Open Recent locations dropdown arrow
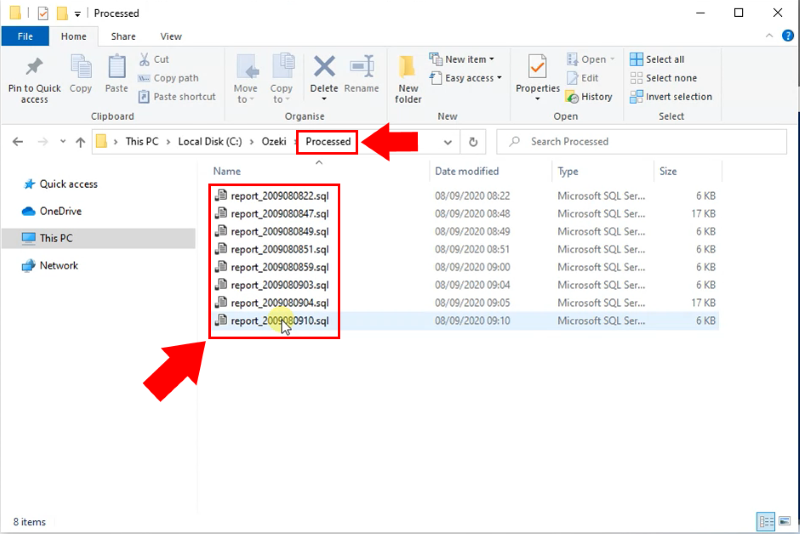800x534 pixels. tap(62, 141)
